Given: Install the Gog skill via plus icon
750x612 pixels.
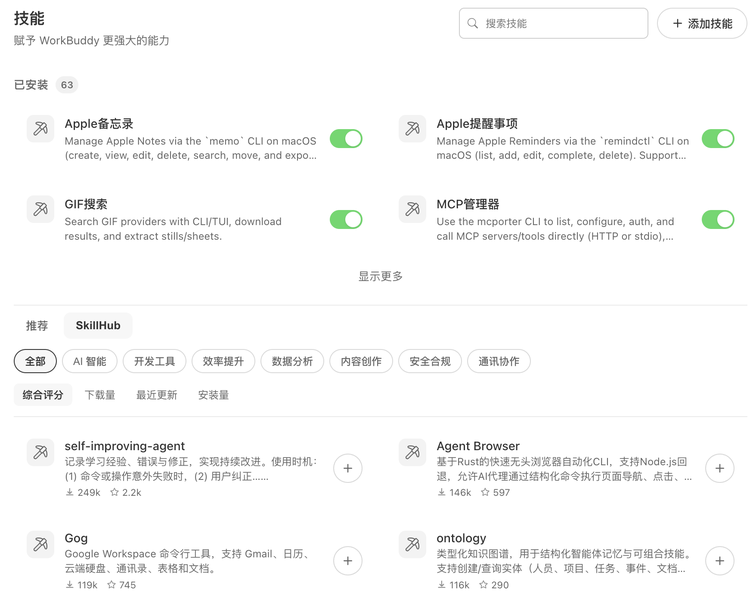Looking at the screenshot, I should coord(347,560).
